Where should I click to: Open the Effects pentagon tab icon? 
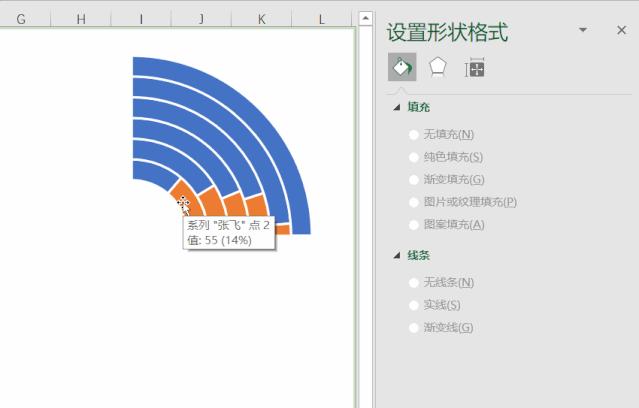pyautogui.click(x=438, y=67)
